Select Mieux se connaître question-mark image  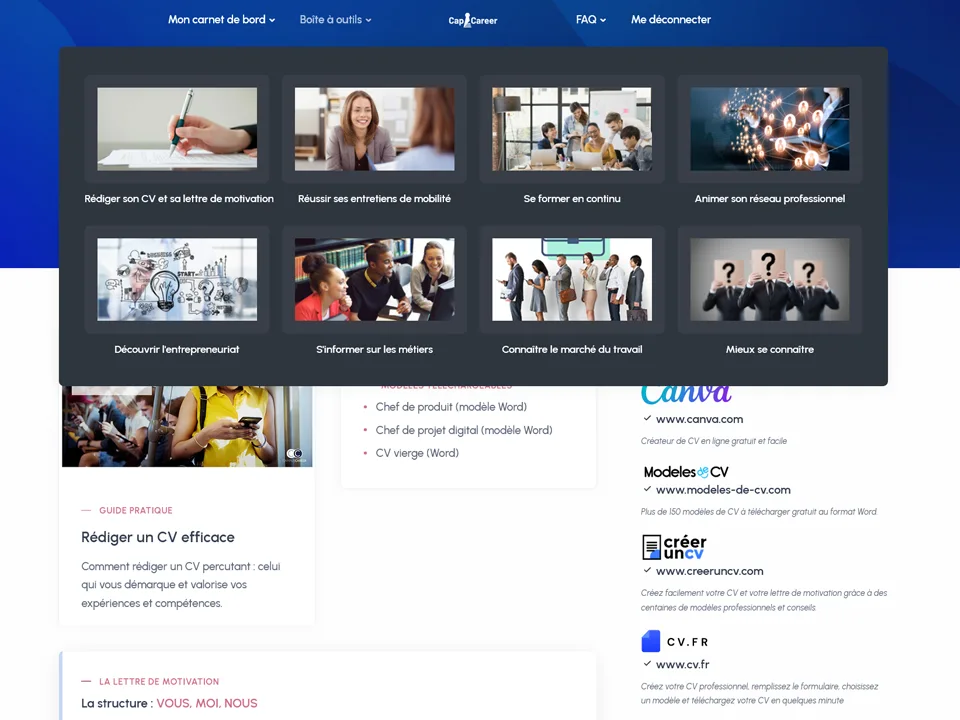[x=769, y=279]
